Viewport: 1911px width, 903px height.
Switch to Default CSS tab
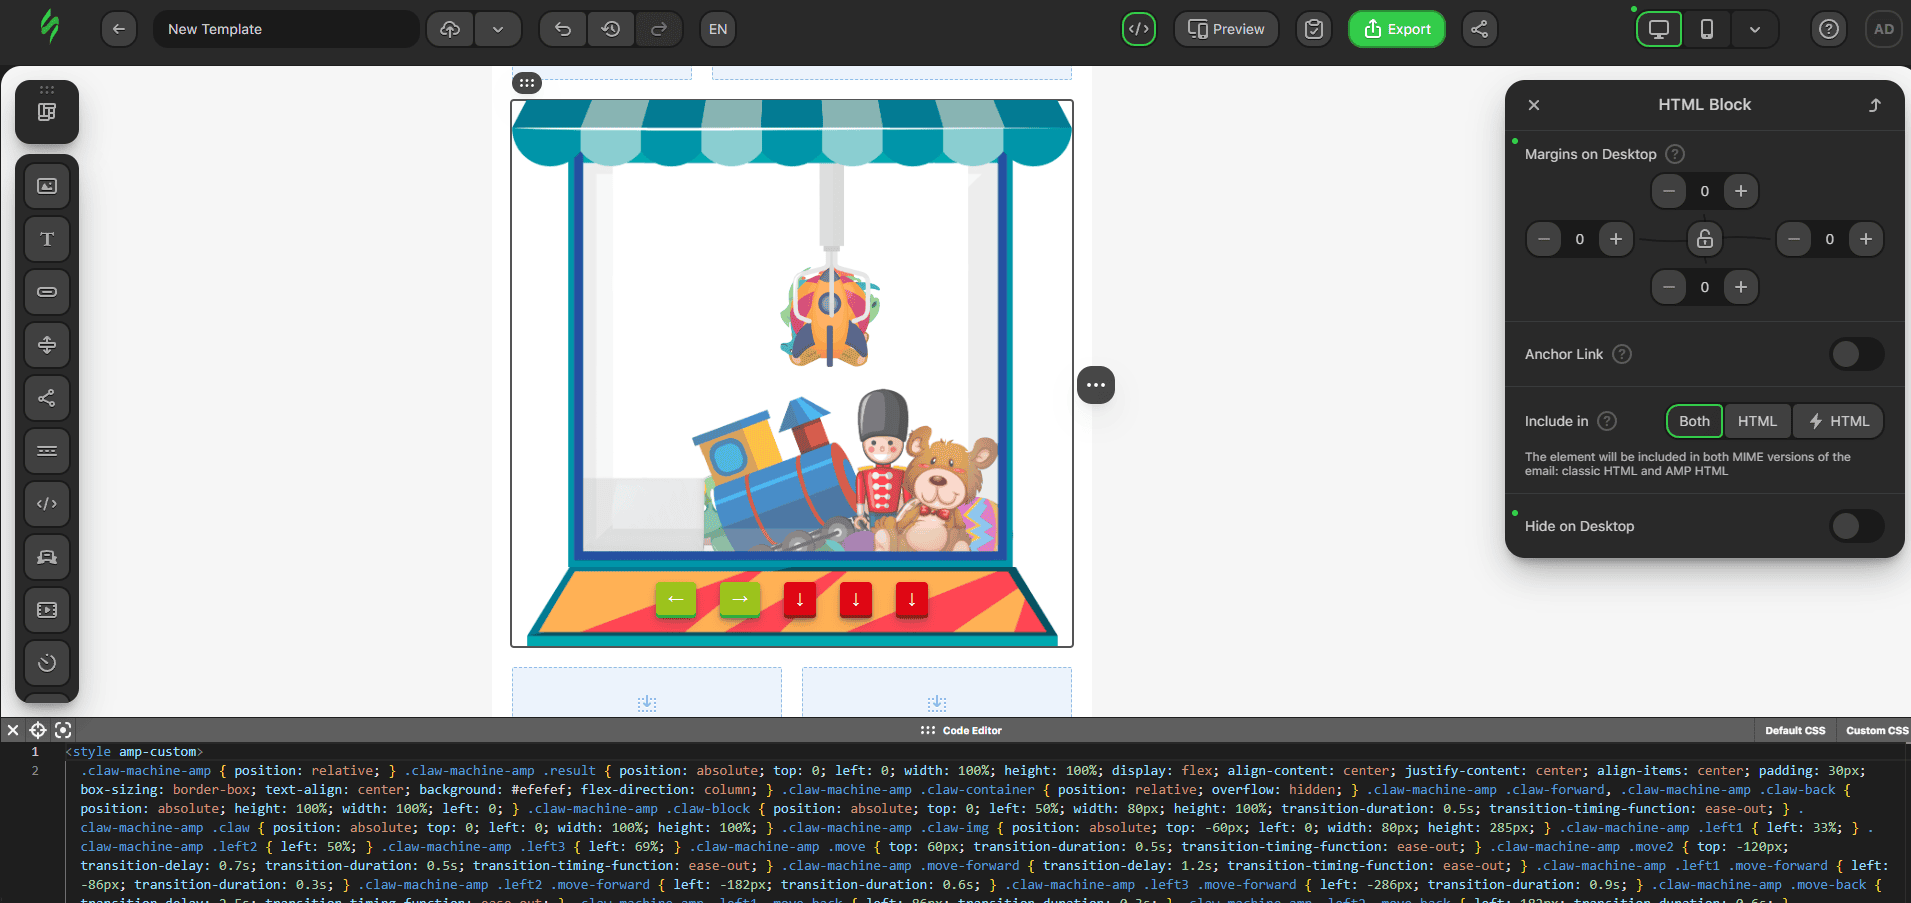[x=1795, y=730]
